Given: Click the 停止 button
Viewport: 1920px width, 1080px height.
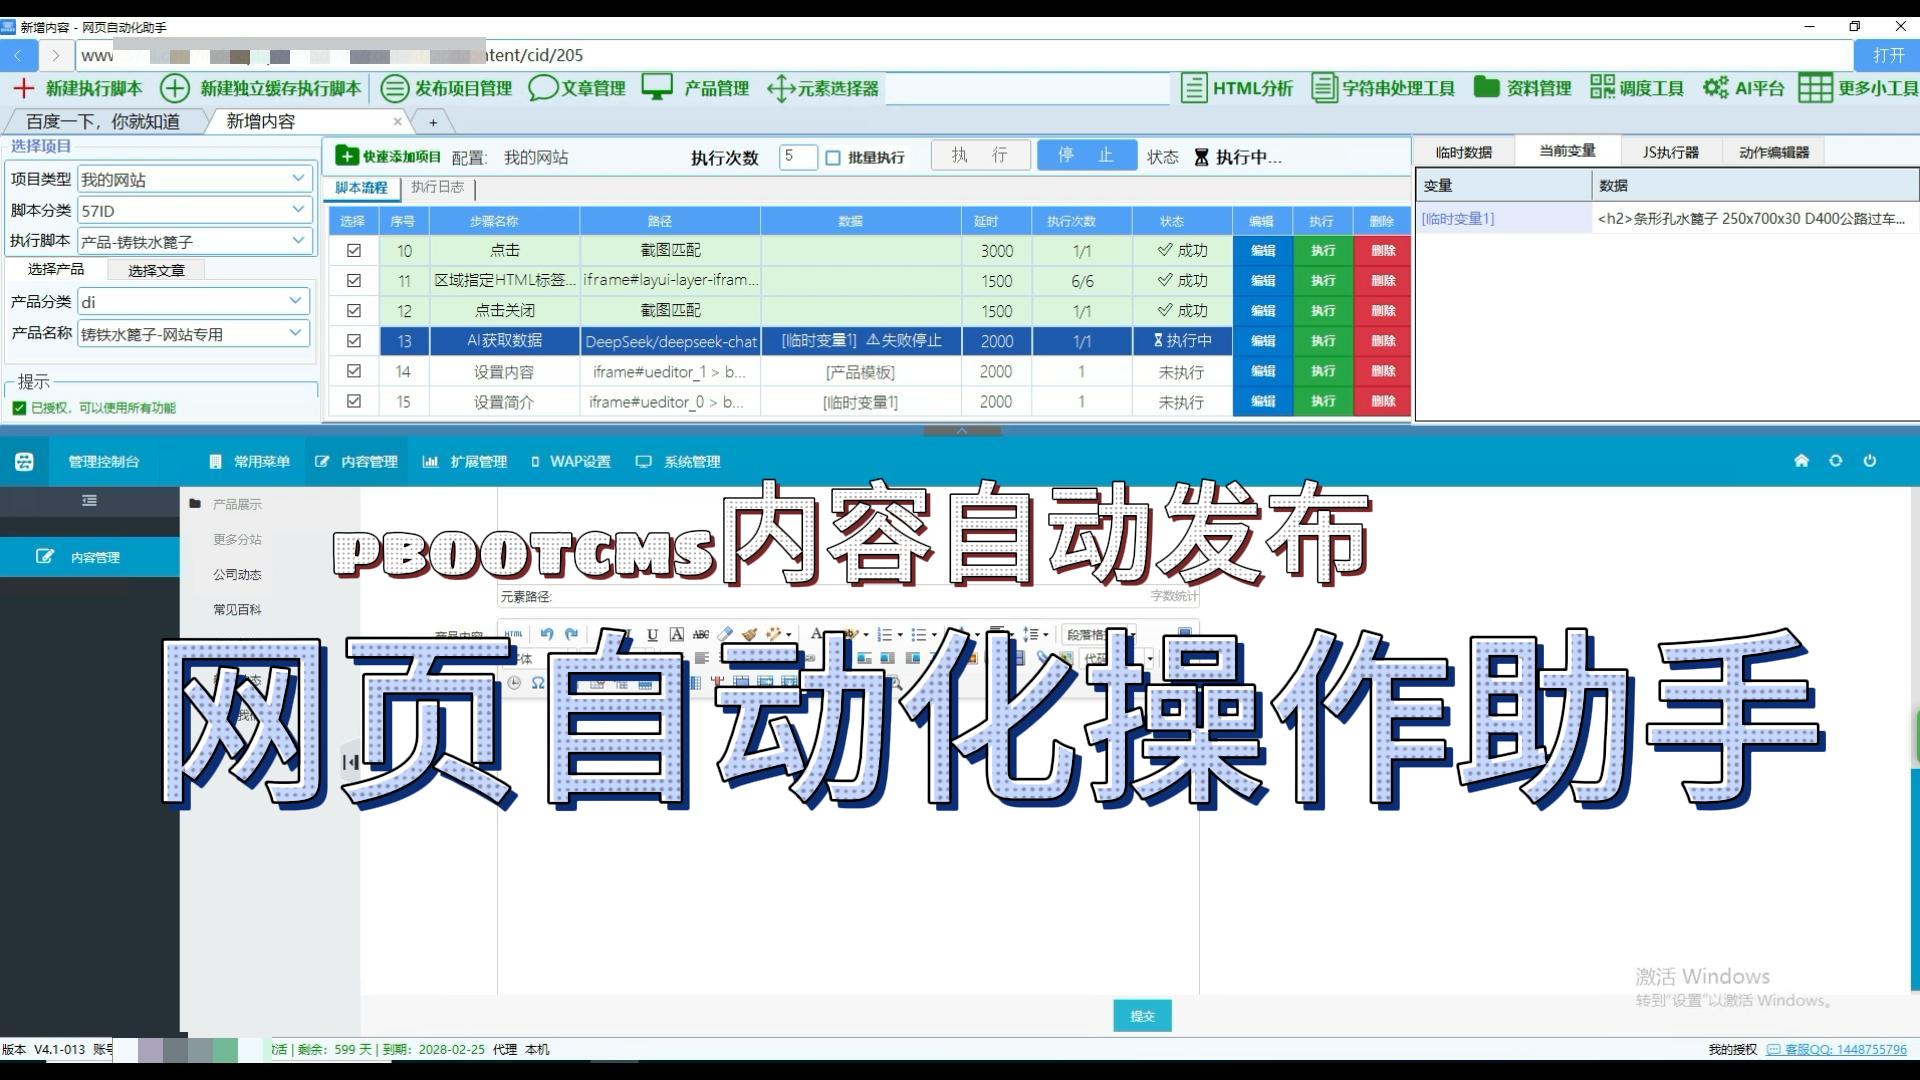Looking at the screenshot, I should pyautogui.click(x=1086, y=155).
